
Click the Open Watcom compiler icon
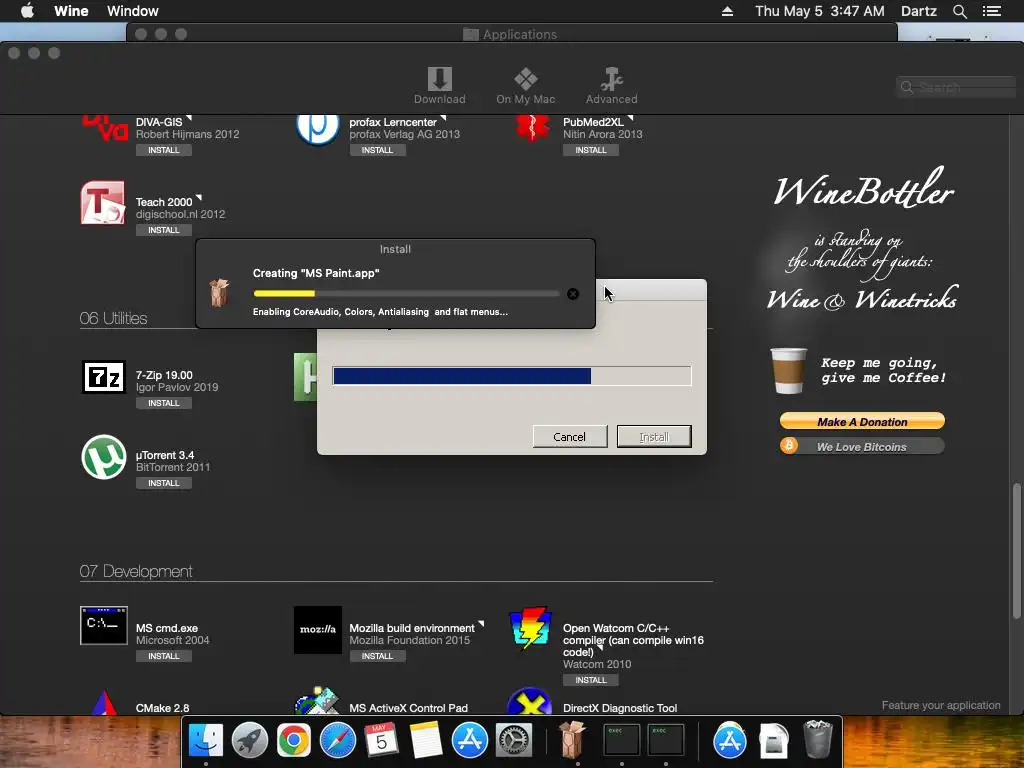click(531, 628)
